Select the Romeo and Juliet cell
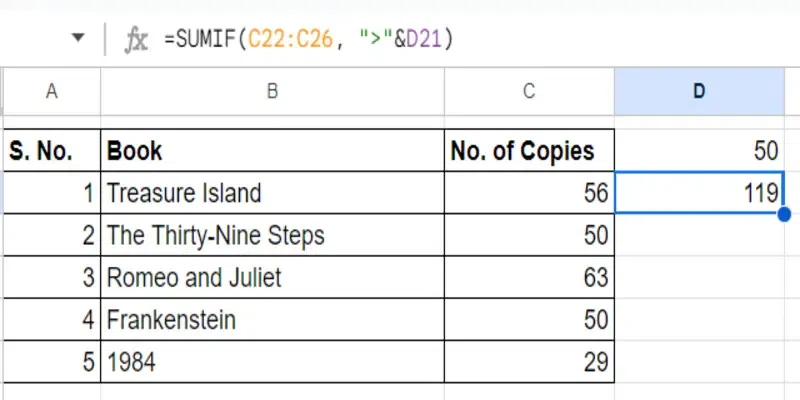Screen dimensions: 800x400 tap(271, 277)
